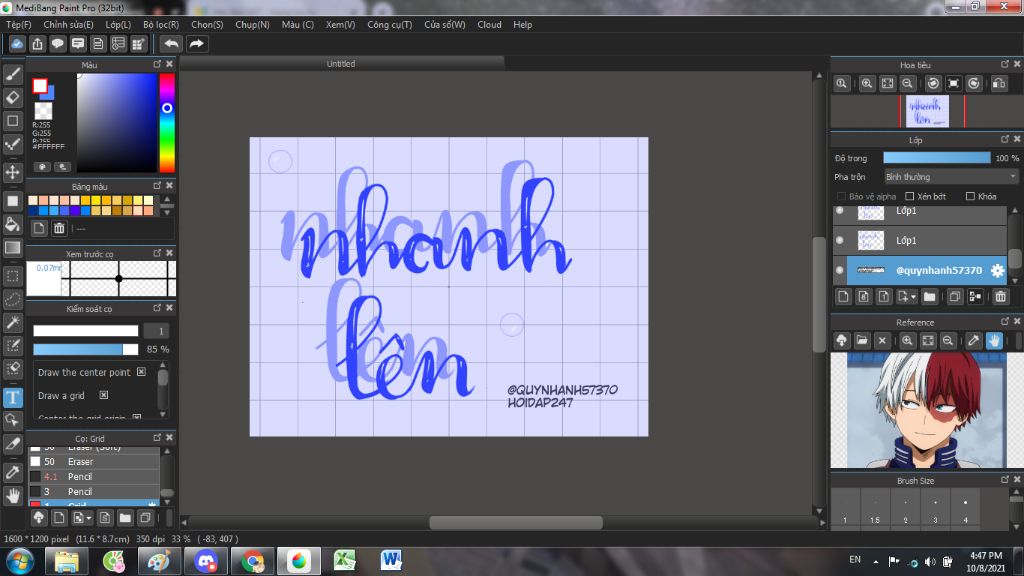This screenshot has width=1024, height=576.
Task: Click the Redo arrow in toolbar
Action: tap(196, 44)
